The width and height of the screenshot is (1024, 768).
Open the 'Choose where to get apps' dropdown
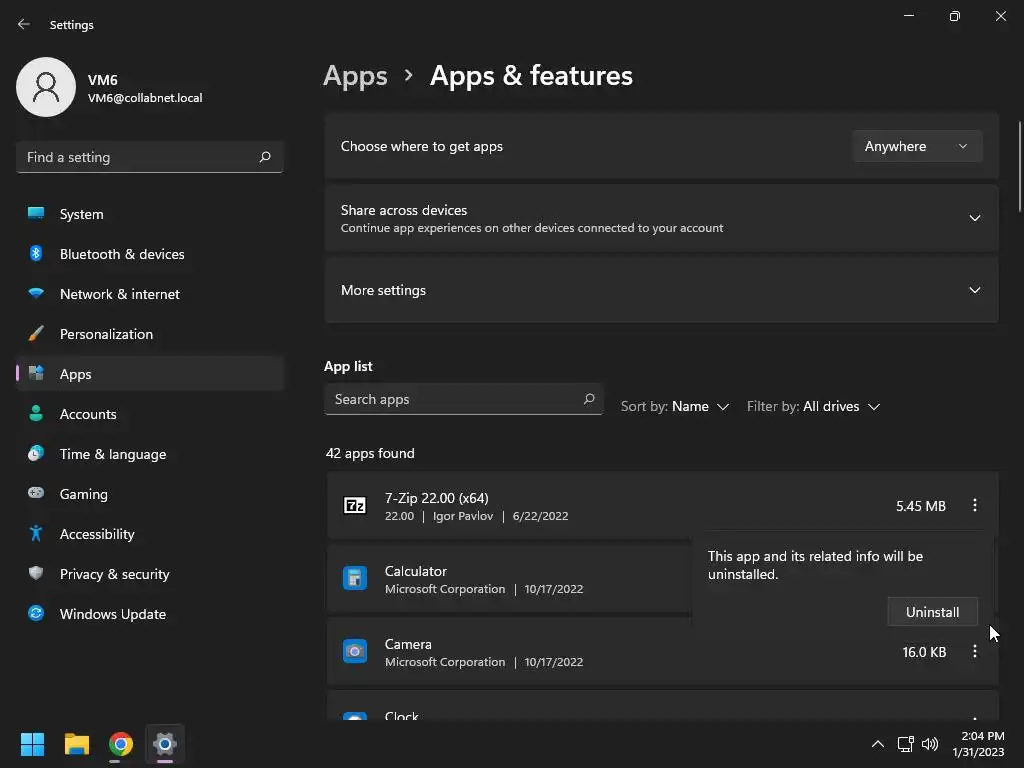(917, 146)
